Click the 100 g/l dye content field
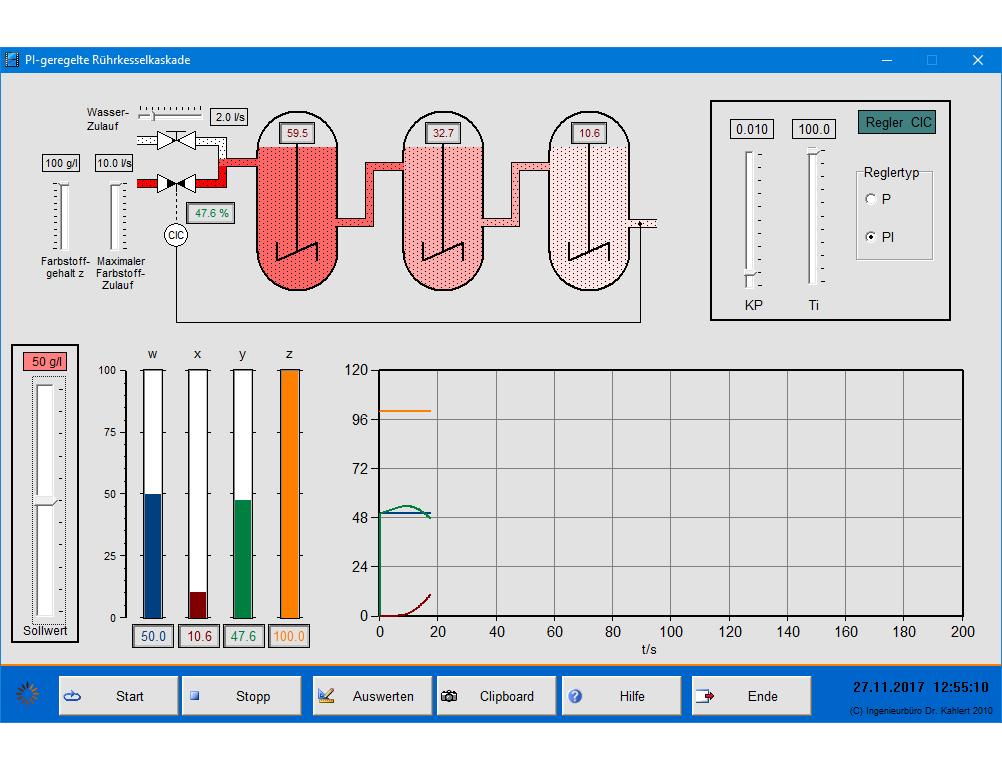 pos(61,163)
